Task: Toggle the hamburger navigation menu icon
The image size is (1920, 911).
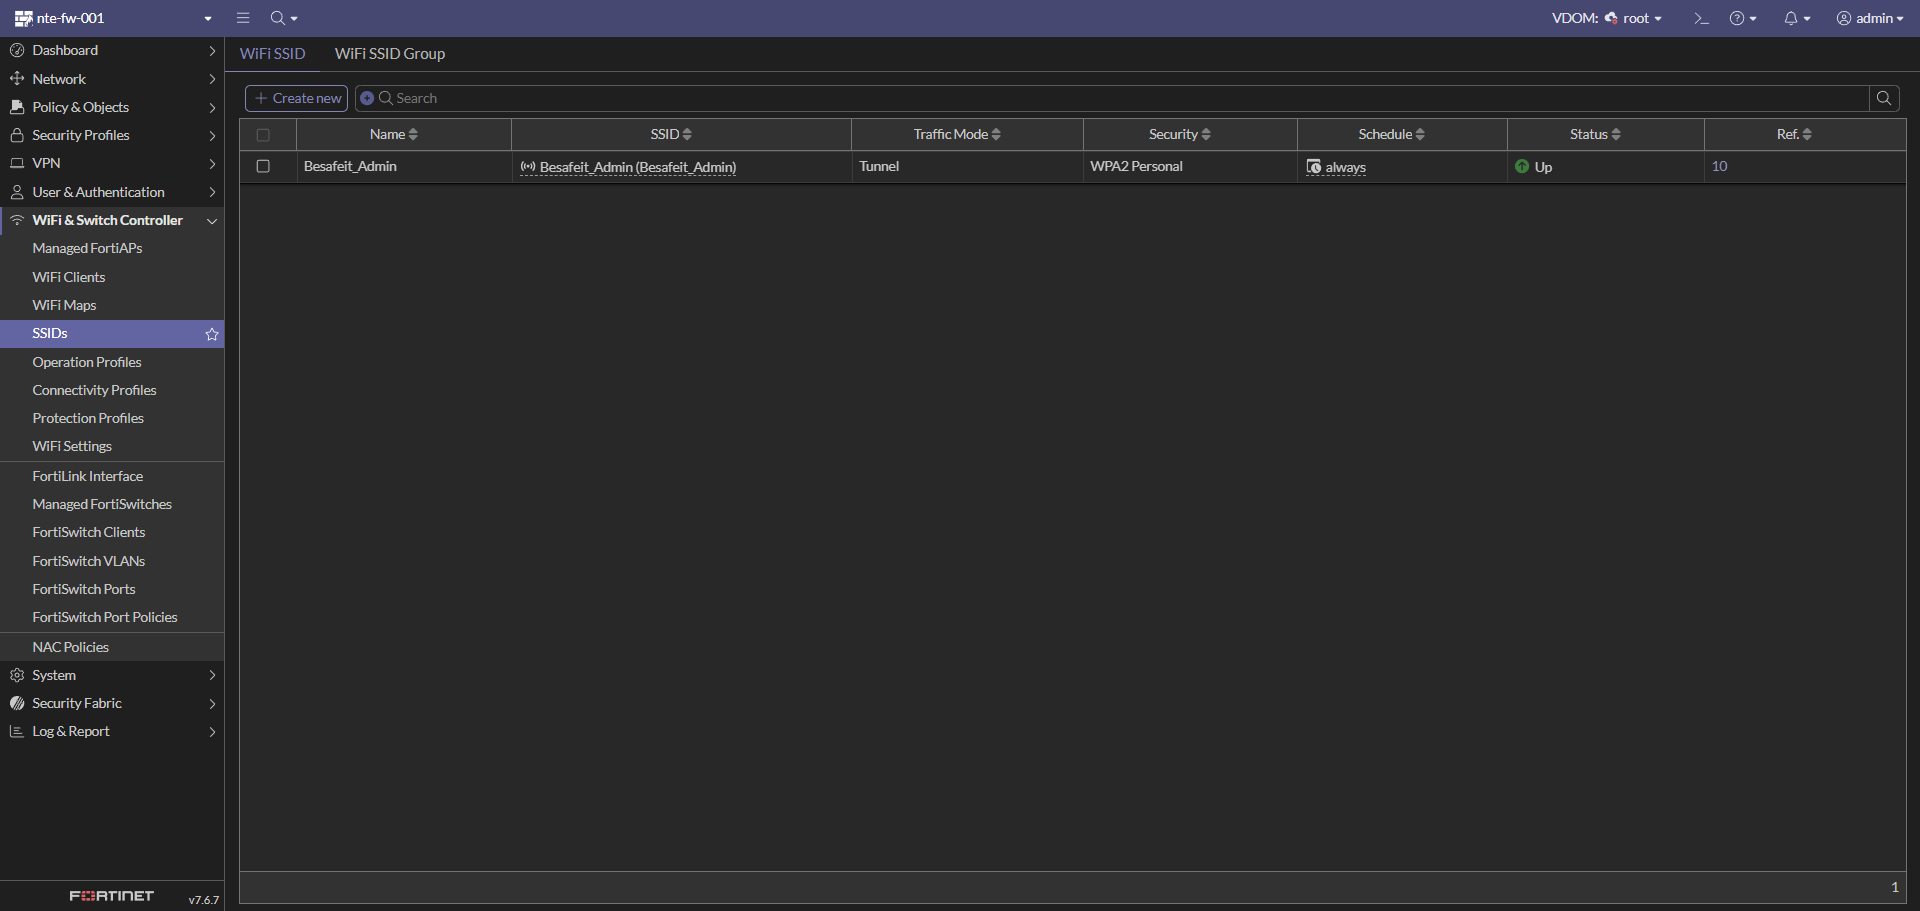Action: pyautogui.click(x=243, y=18)
